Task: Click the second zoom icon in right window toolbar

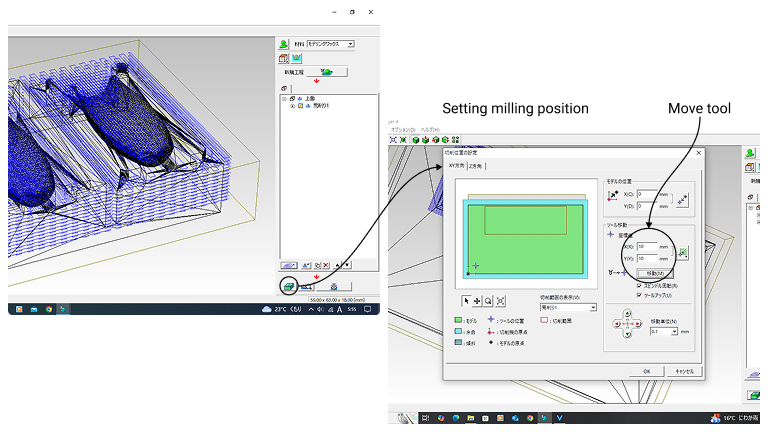Action: [x=403, y=140]
